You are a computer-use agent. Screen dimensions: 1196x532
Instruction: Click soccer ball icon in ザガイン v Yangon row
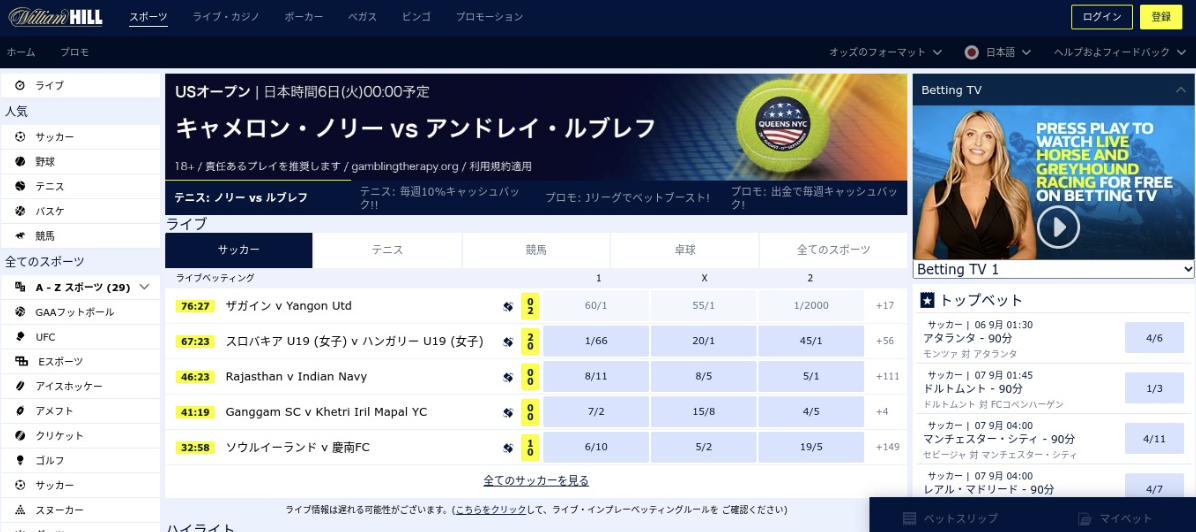[x=508, y=307]
